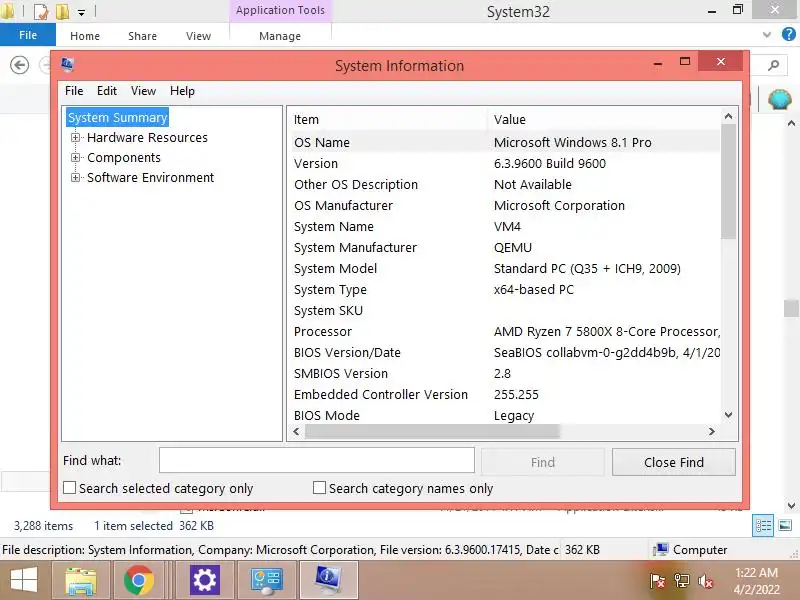800x600 pixels.
Task: Open System Information Help menu
Action: click(x=182, y=91)
